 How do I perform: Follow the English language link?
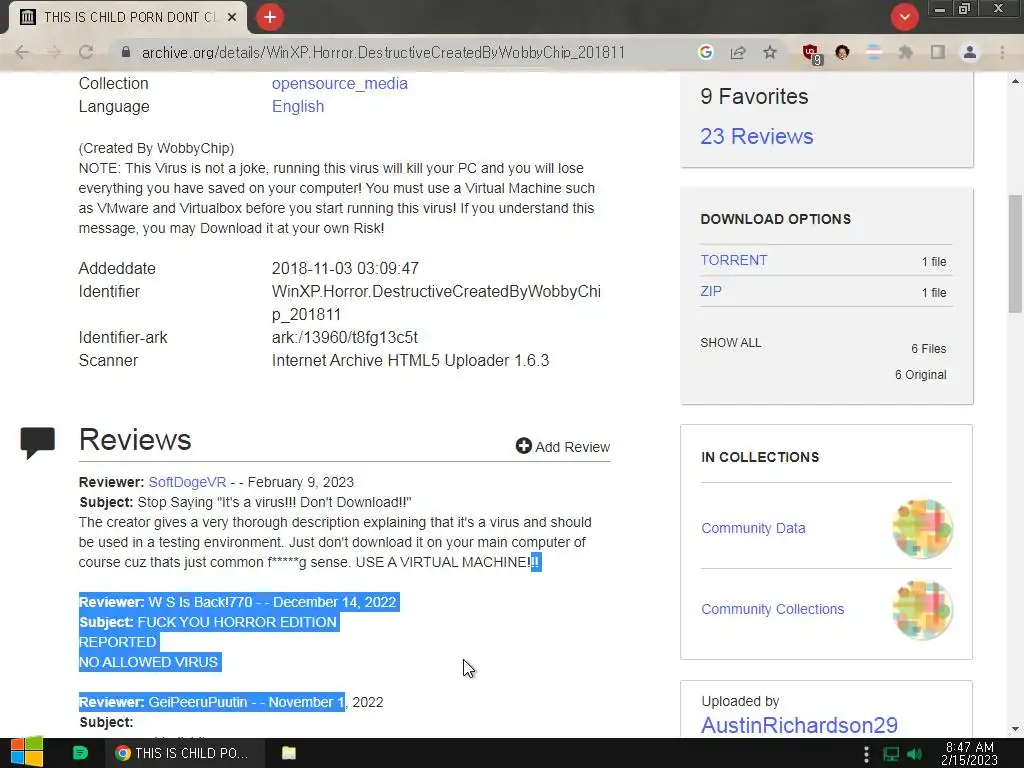[x=298, y=106]
